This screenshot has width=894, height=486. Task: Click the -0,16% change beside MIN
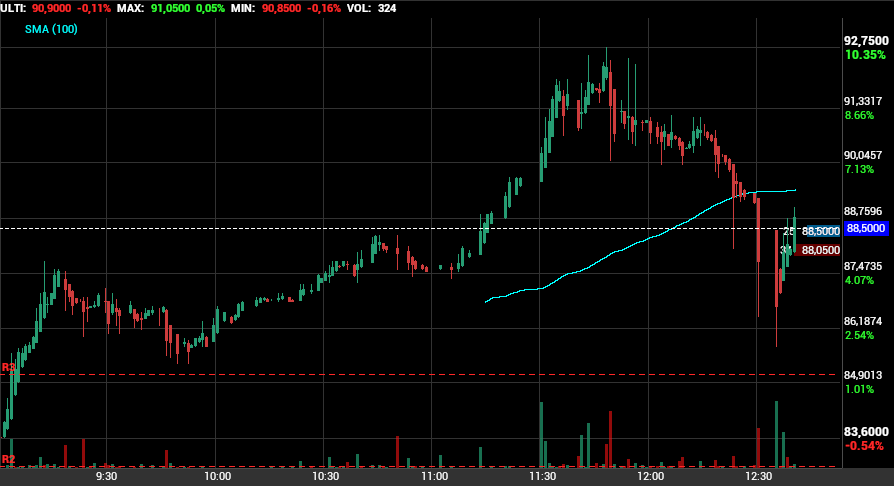click(323, 9)
